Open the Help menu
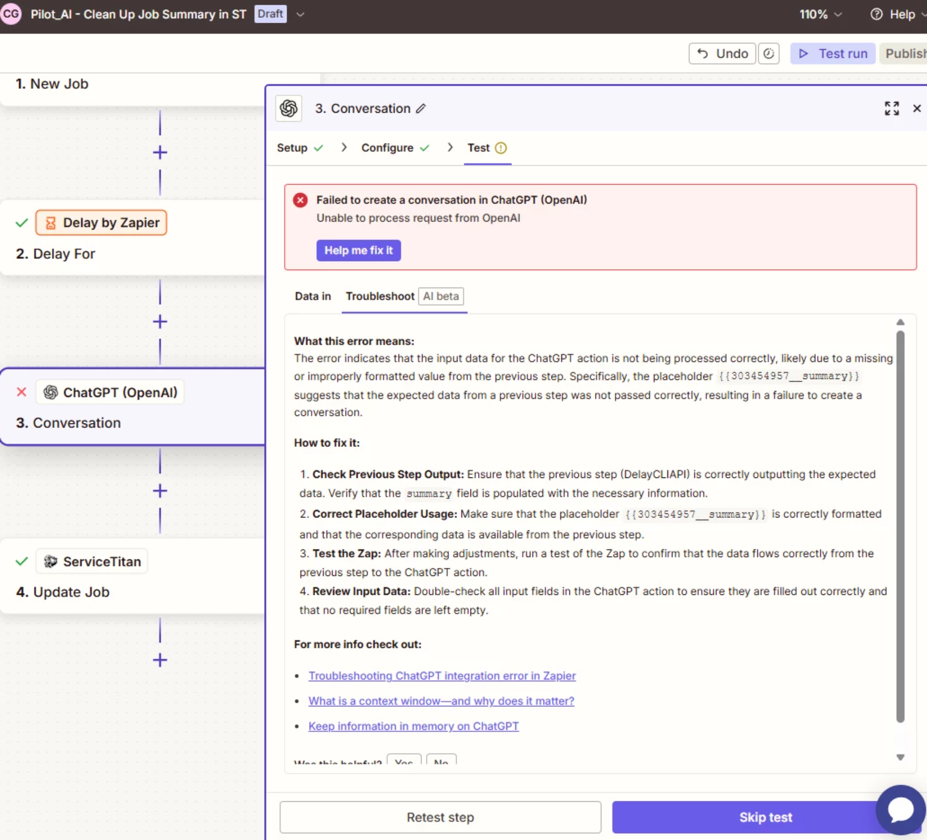927x840 pixels. 897,14
